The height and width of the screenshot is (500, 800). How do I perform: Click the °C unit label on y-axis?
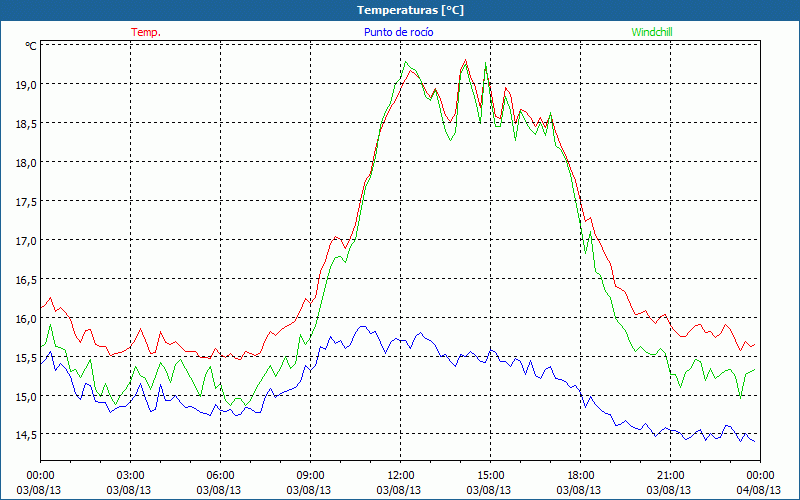[x=31, y=46]
